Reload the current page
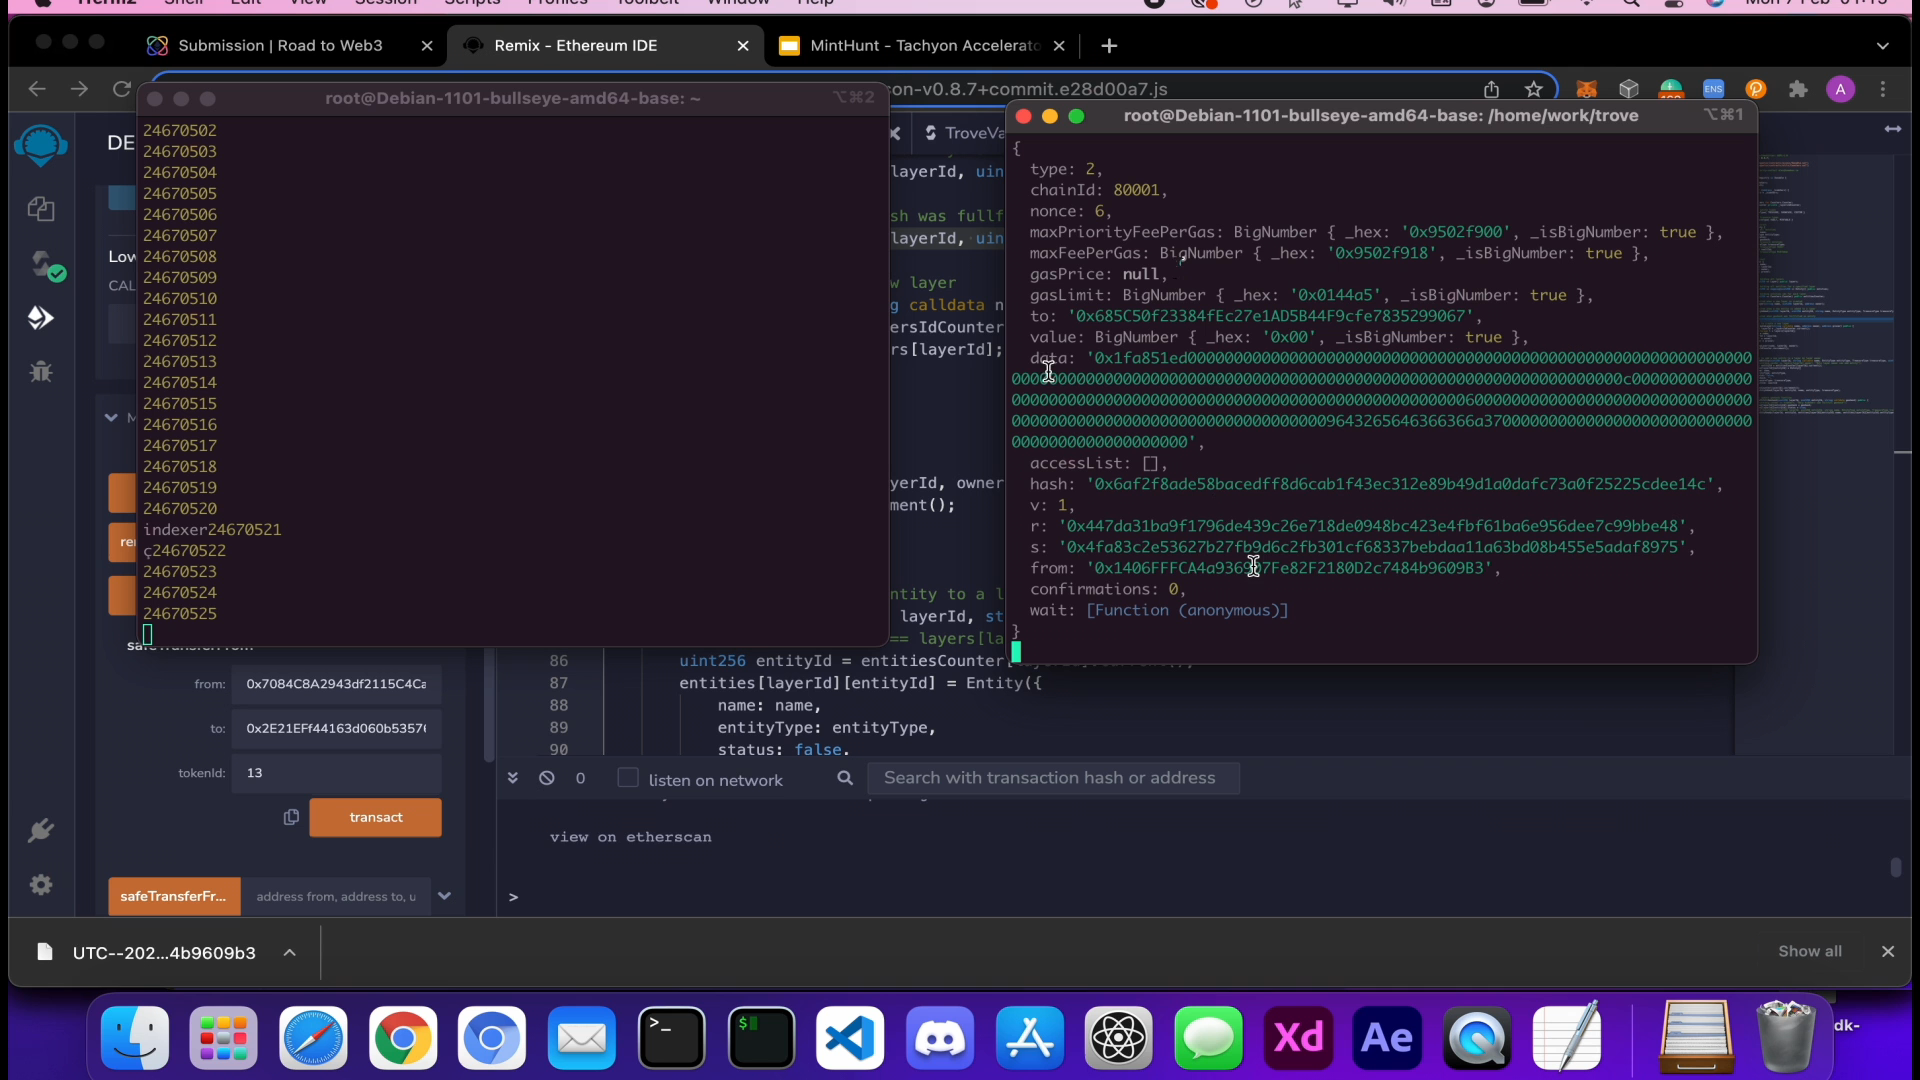The width and height of the screenshot is (1920, 1080). [x=121, y=89]
